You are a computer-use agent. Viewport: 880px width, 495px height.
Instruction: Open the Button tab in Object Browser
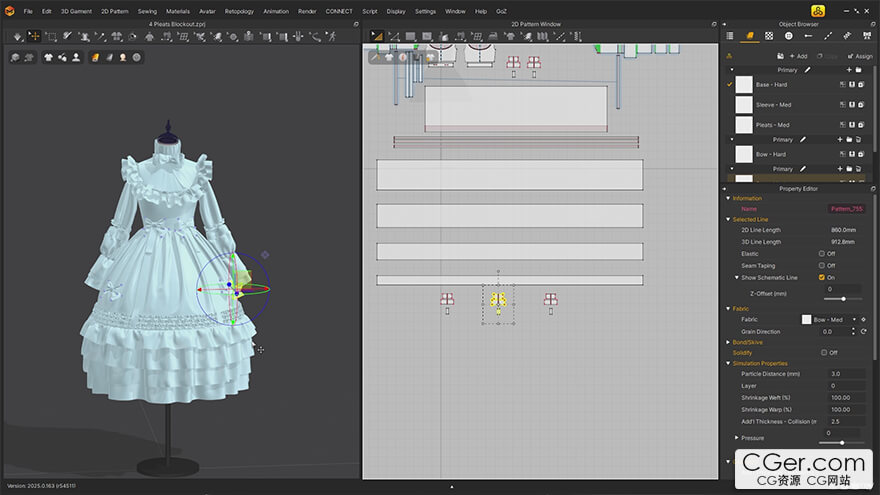[789, 36]
